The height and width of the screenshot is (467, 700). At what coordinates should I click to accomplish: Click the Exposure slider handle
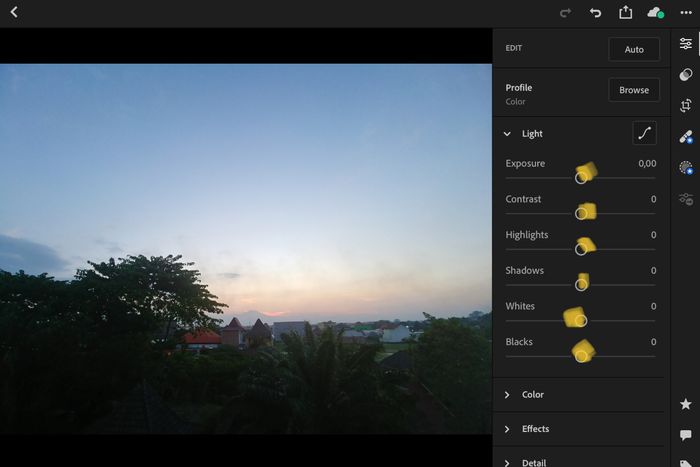[x=581, y=178]
